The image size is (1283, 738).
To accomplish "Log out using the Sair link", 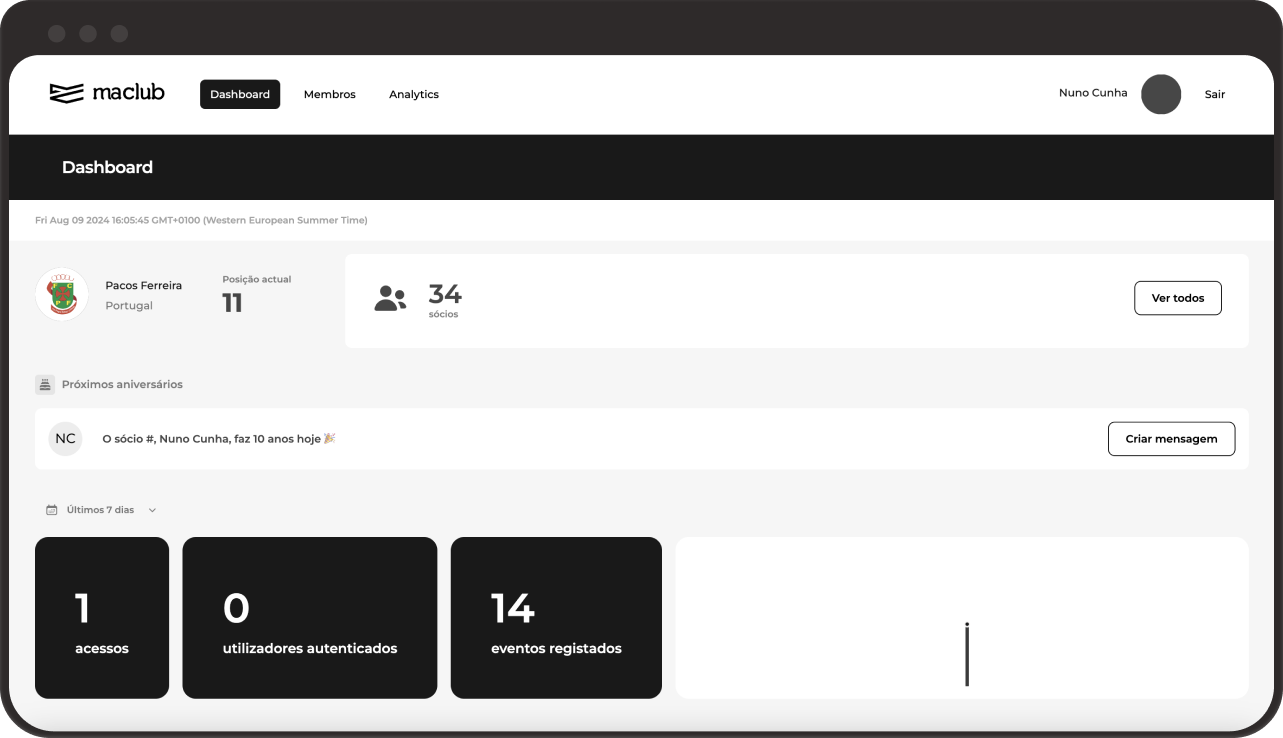I will click(1214, 94).
